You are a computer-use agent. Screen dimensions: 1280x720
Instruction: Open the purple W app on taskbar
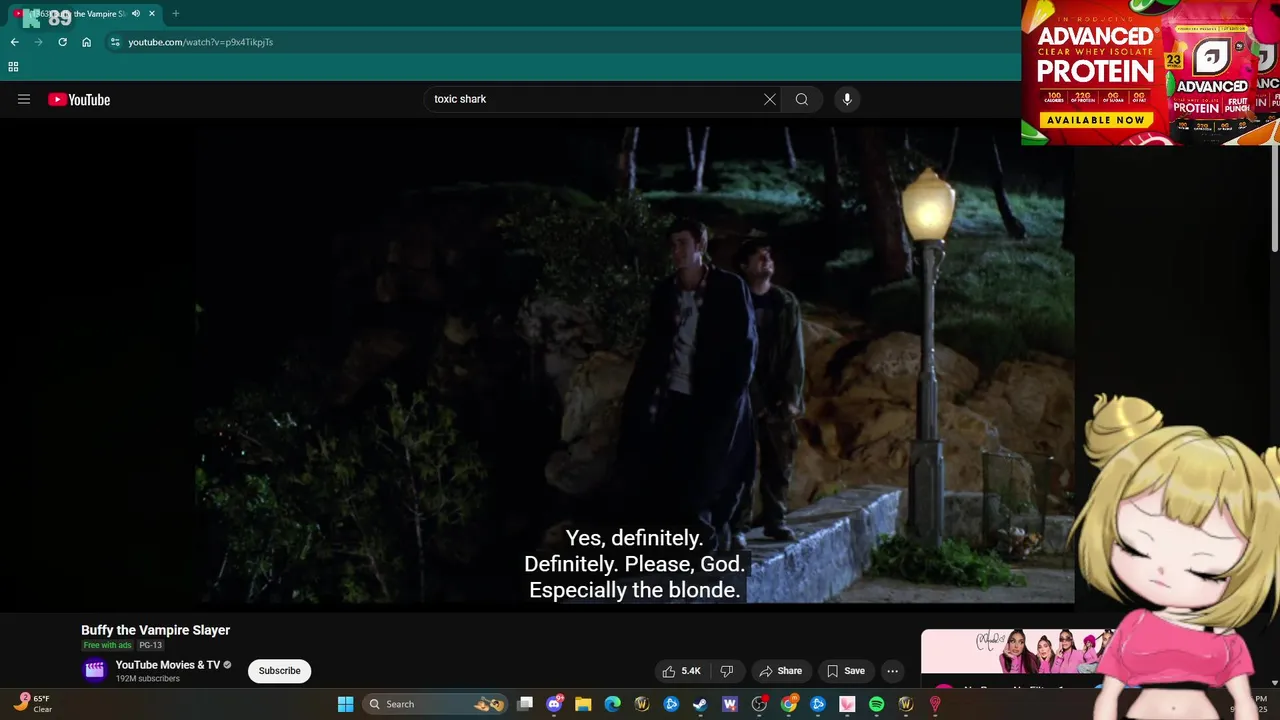730,704
